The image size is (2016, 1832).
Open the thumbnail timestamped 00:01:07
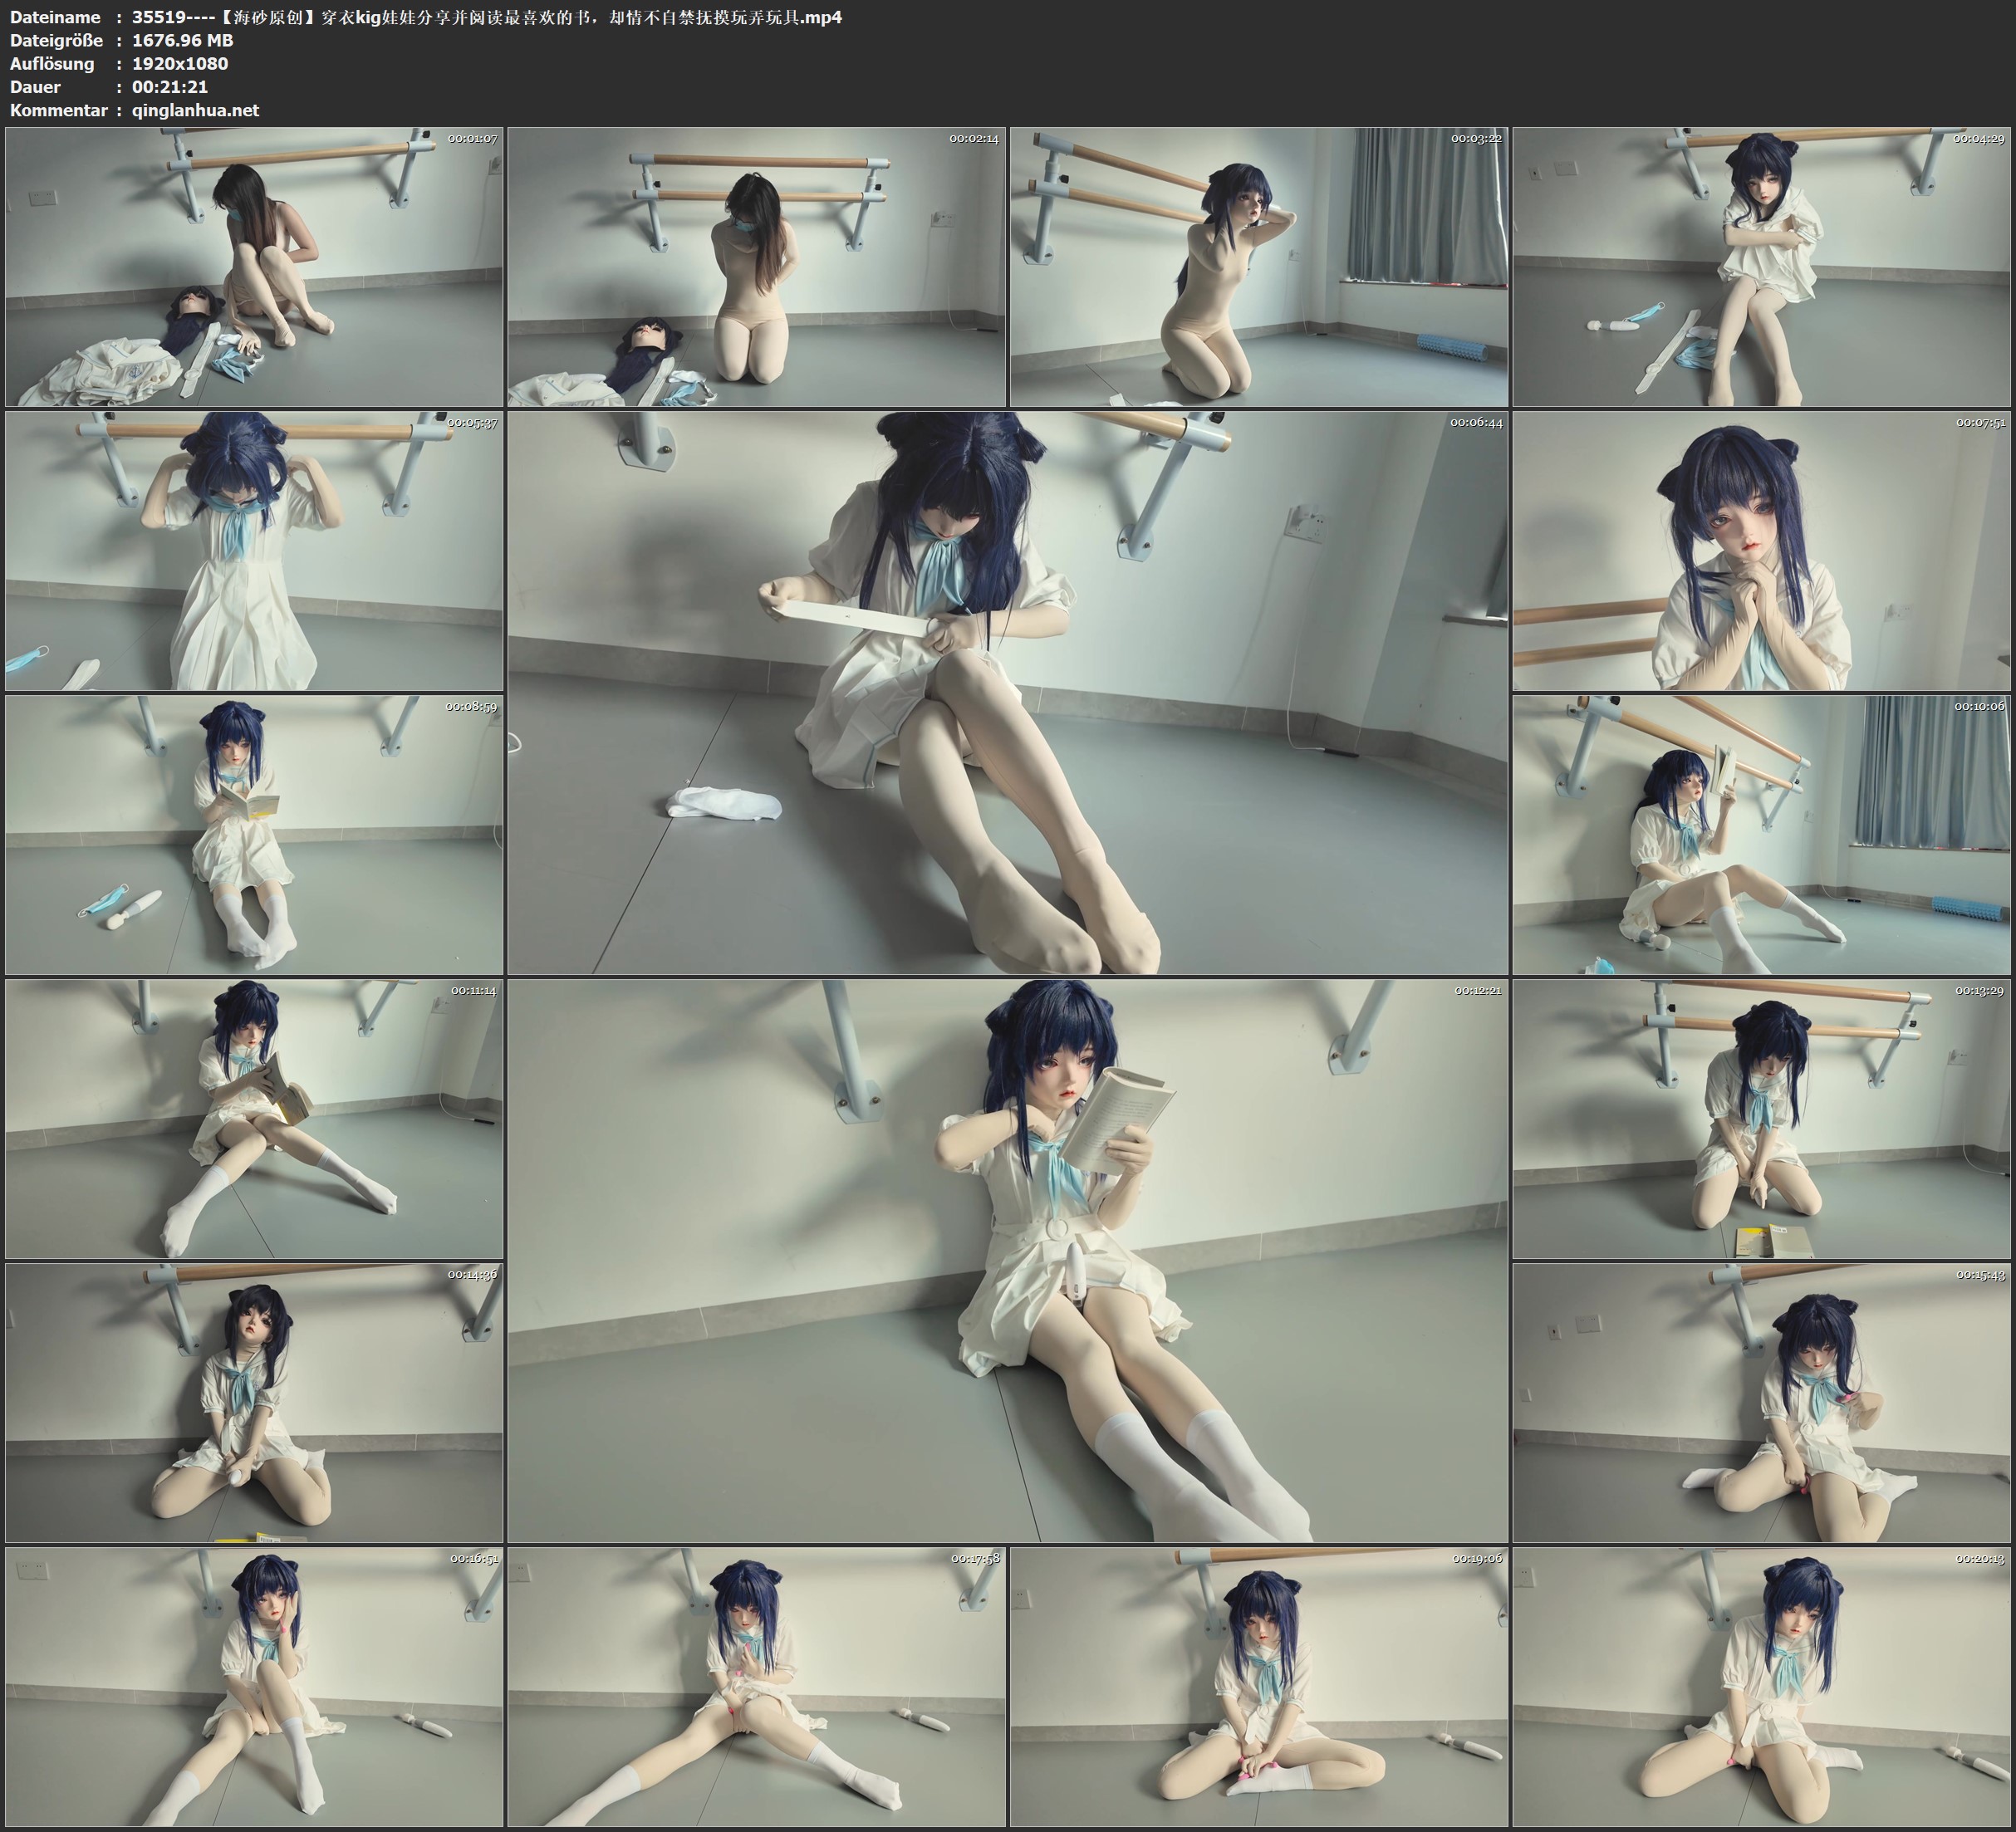(254, 266)
